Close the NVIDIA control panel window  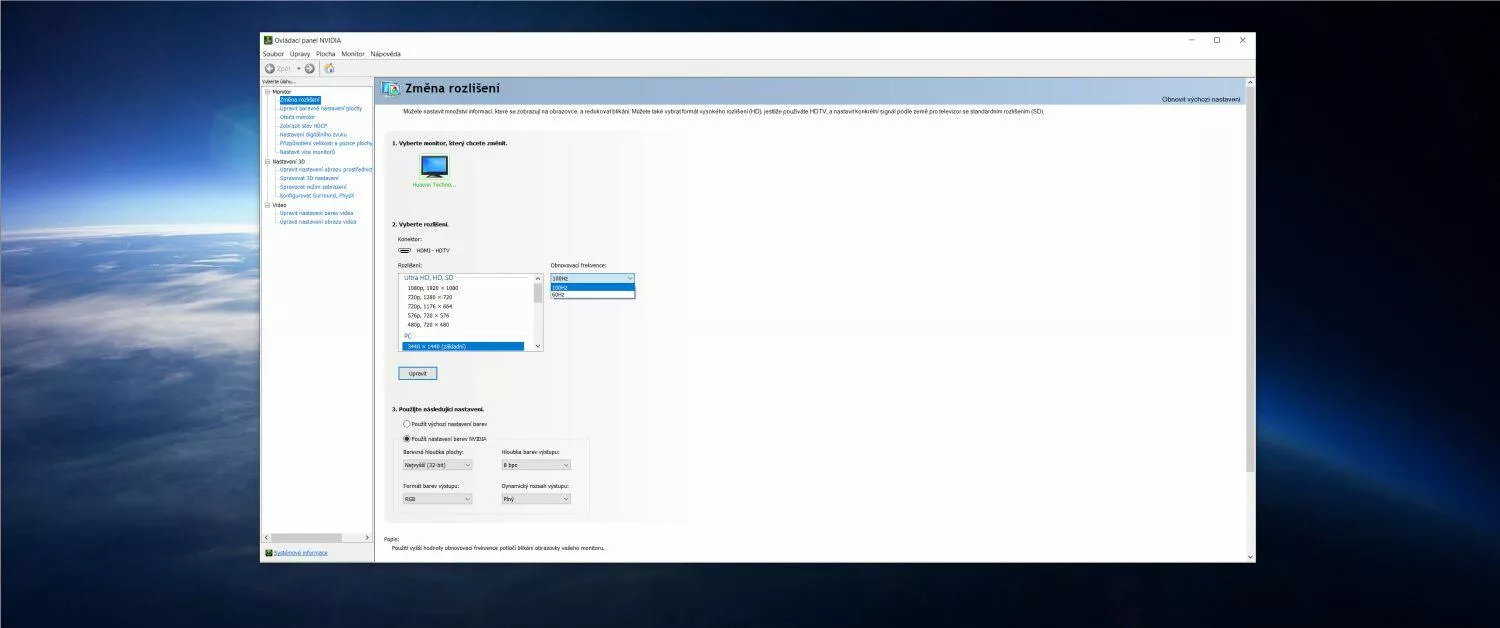[1243, 40]
